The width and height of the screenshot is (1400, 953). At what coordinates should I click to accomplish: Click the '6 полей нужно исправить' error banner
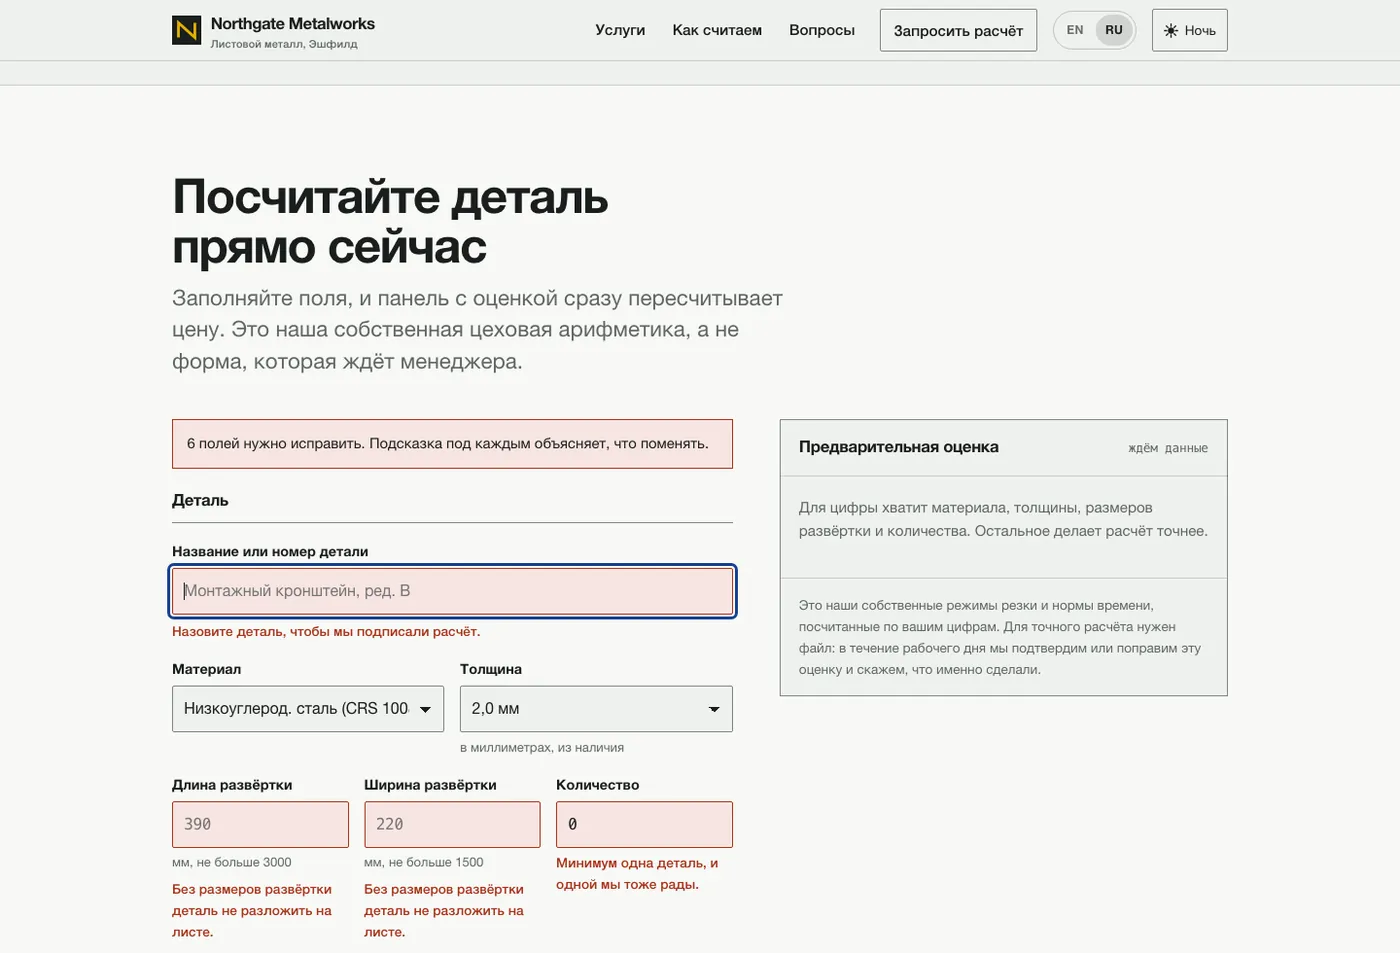coord(452,444)
